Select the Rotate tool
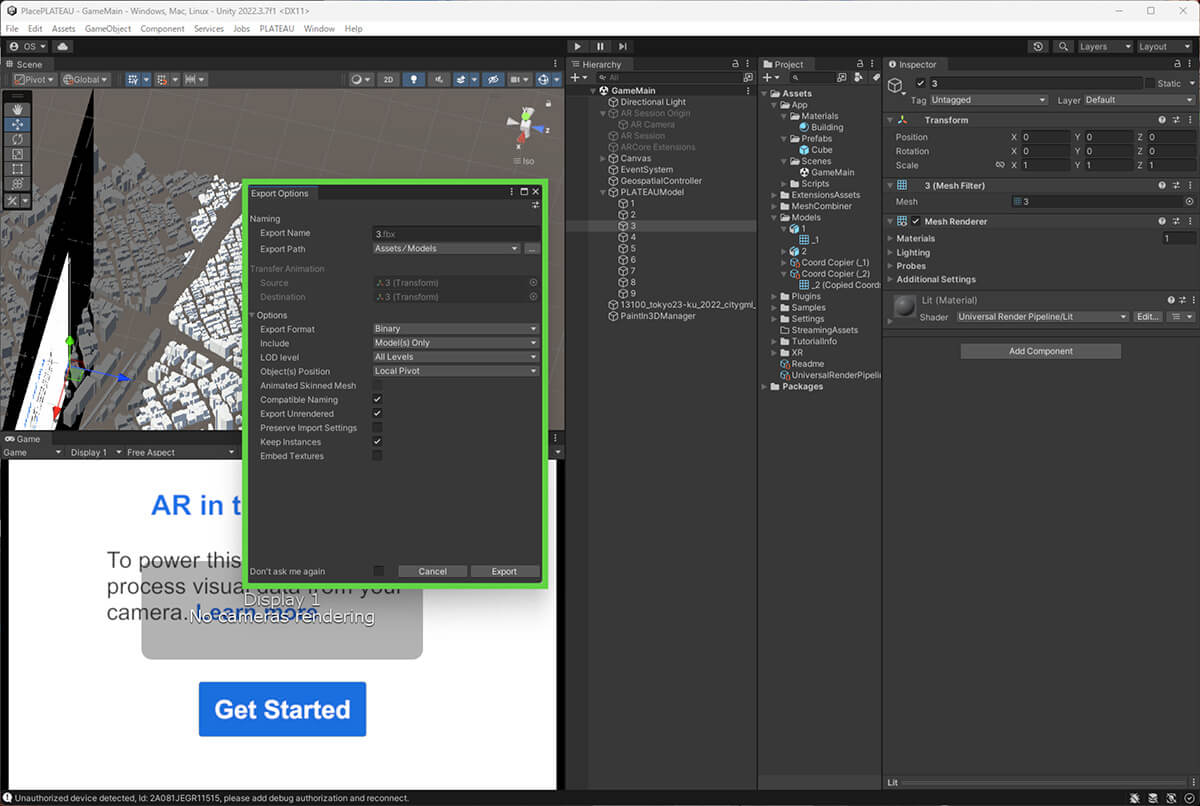 18,139
